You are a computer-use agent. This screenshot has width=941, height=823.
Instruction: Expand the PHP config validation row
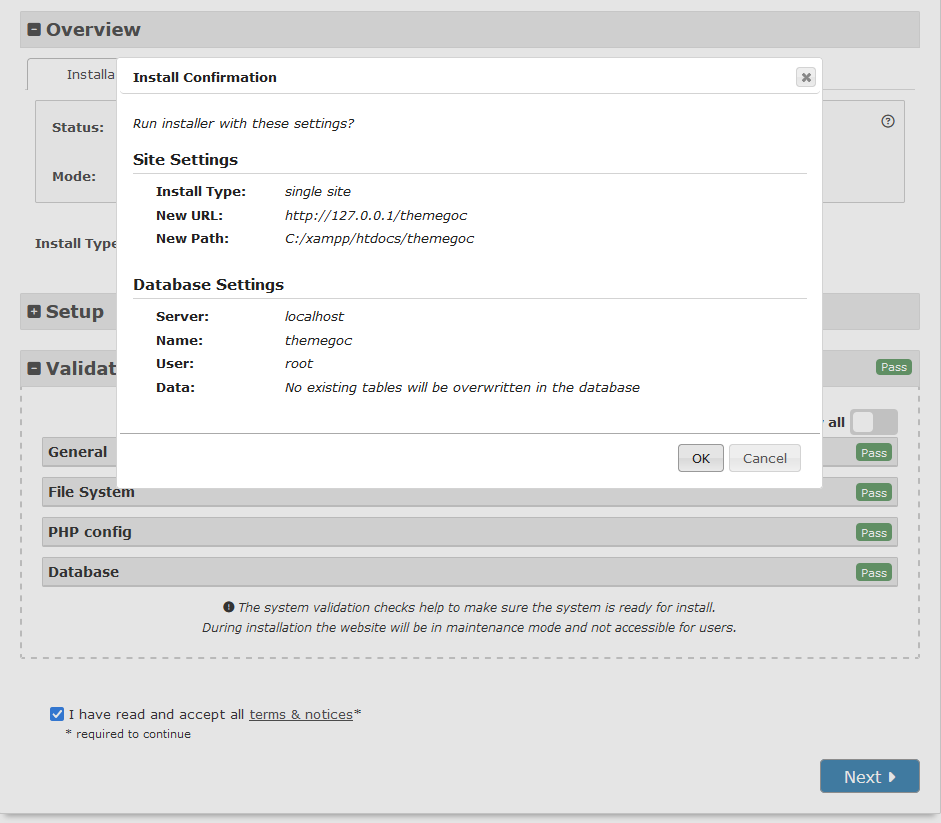470,532
